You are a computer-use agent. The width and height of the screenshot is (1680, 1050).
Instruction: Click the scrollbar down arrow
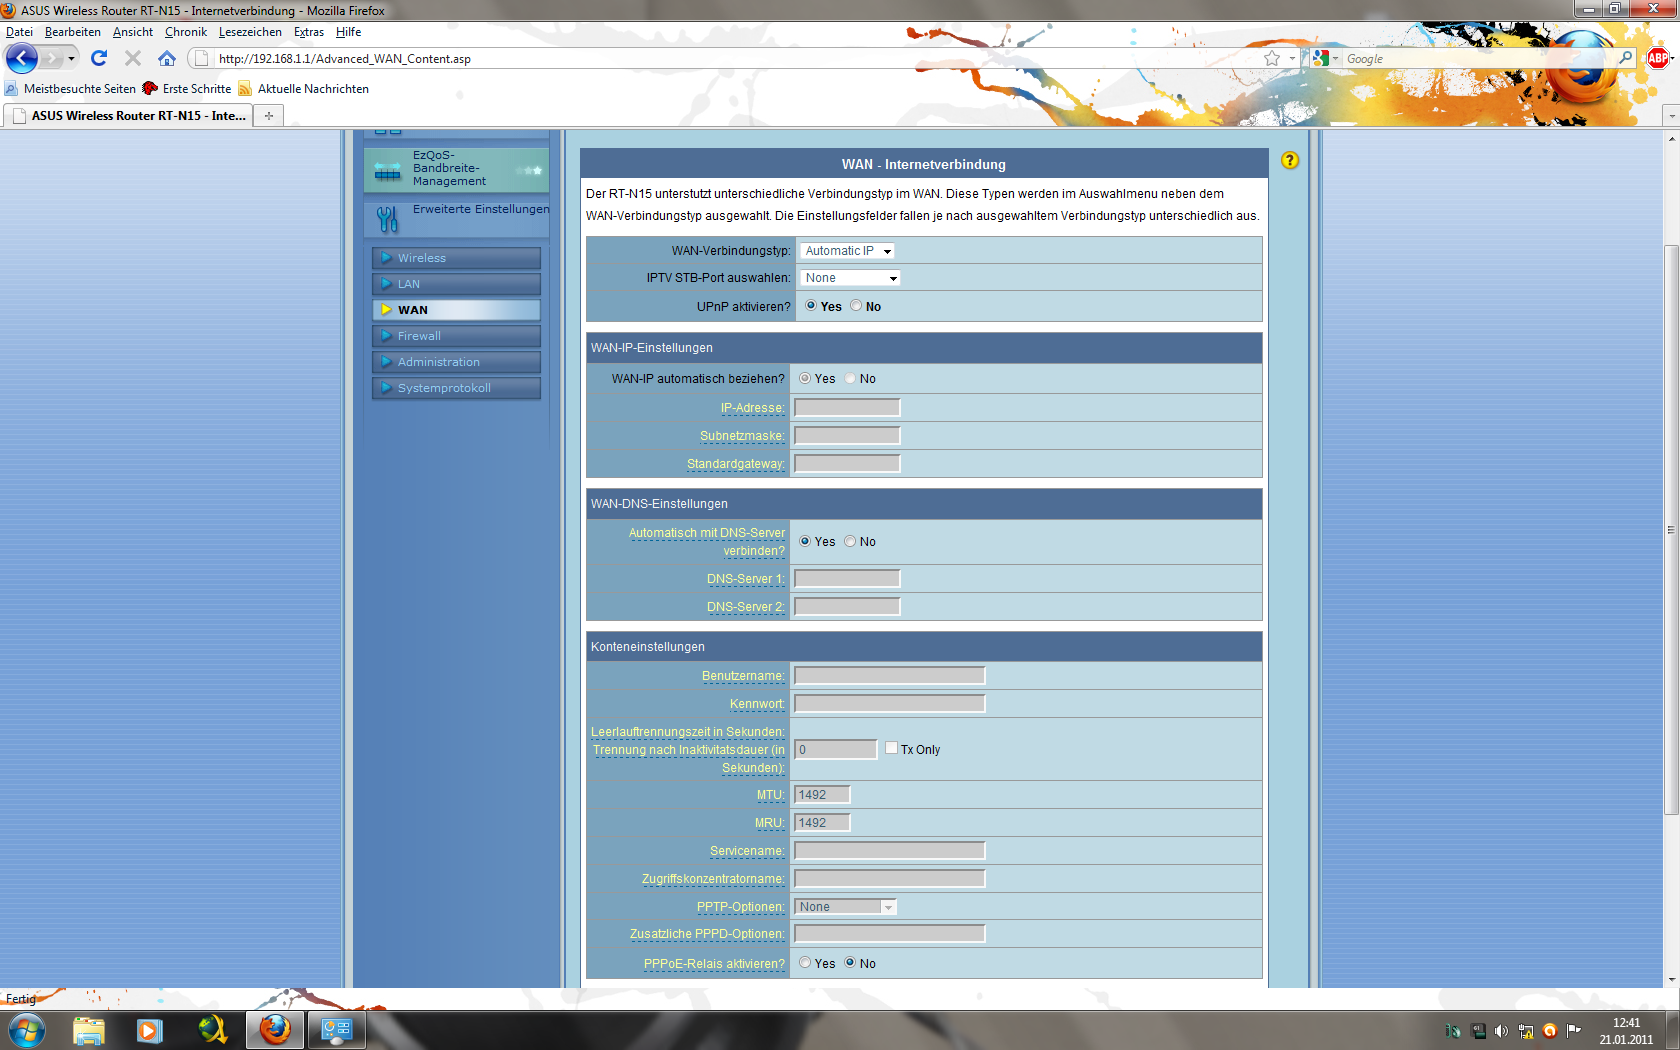coord(1671,980)
